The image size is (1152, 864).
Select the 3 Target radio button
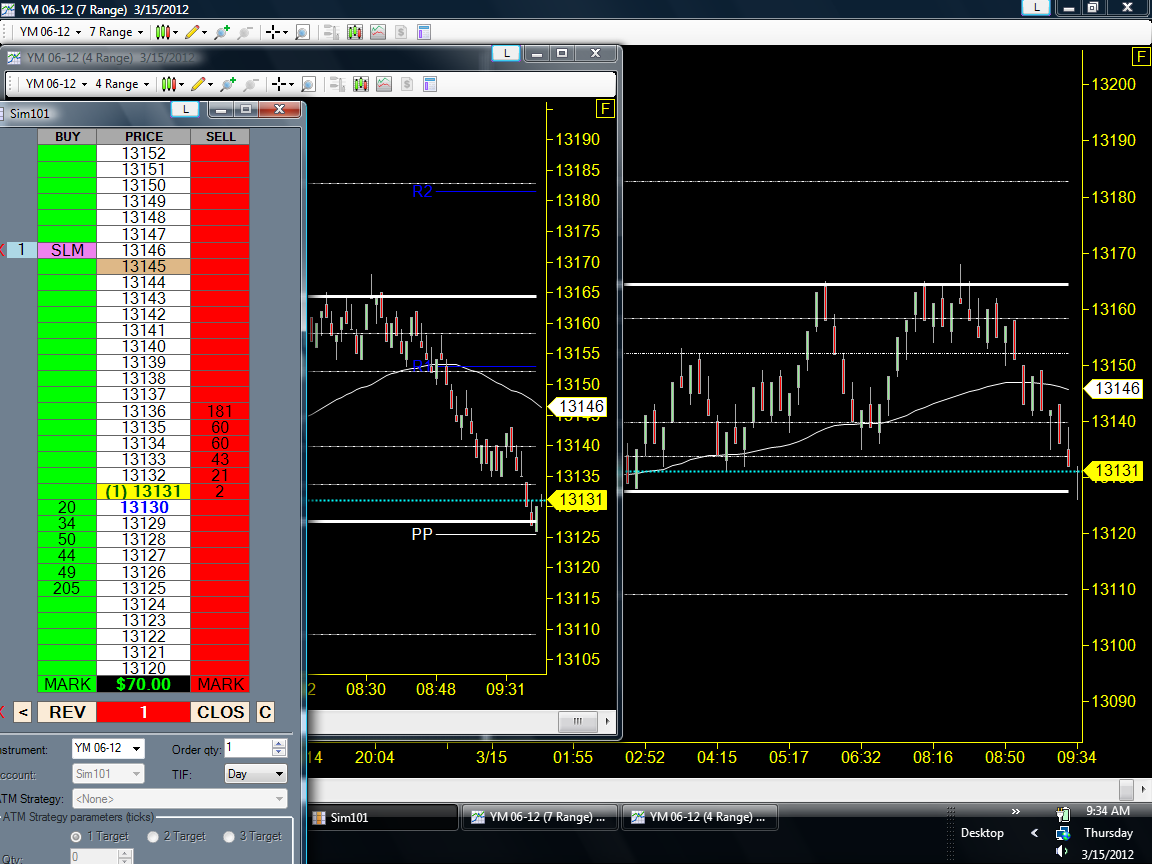click(x=229, y=837)
